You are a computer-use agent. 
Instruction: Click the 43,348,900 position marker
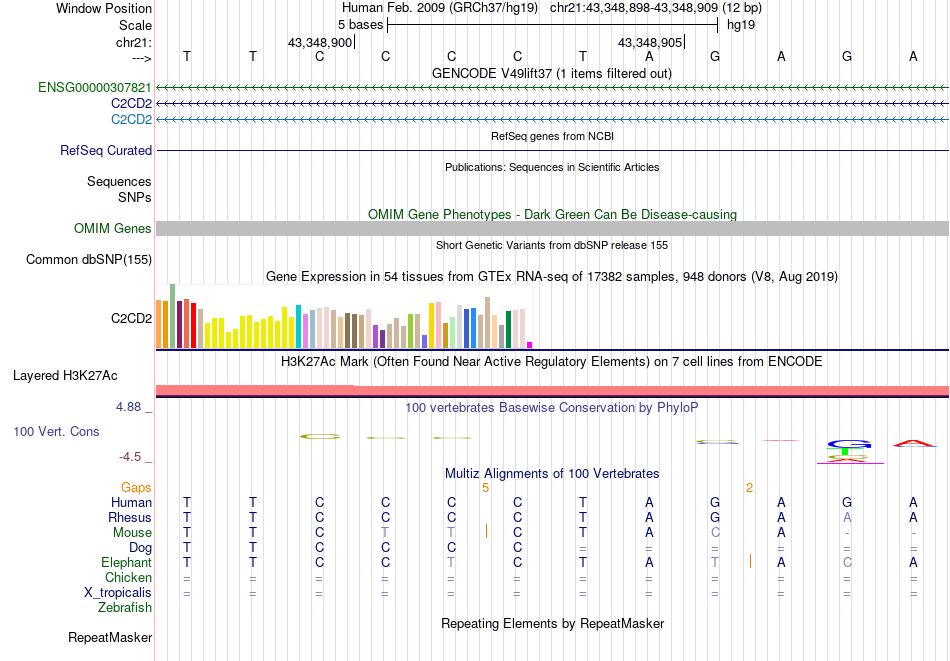click(x=319, y=42)
